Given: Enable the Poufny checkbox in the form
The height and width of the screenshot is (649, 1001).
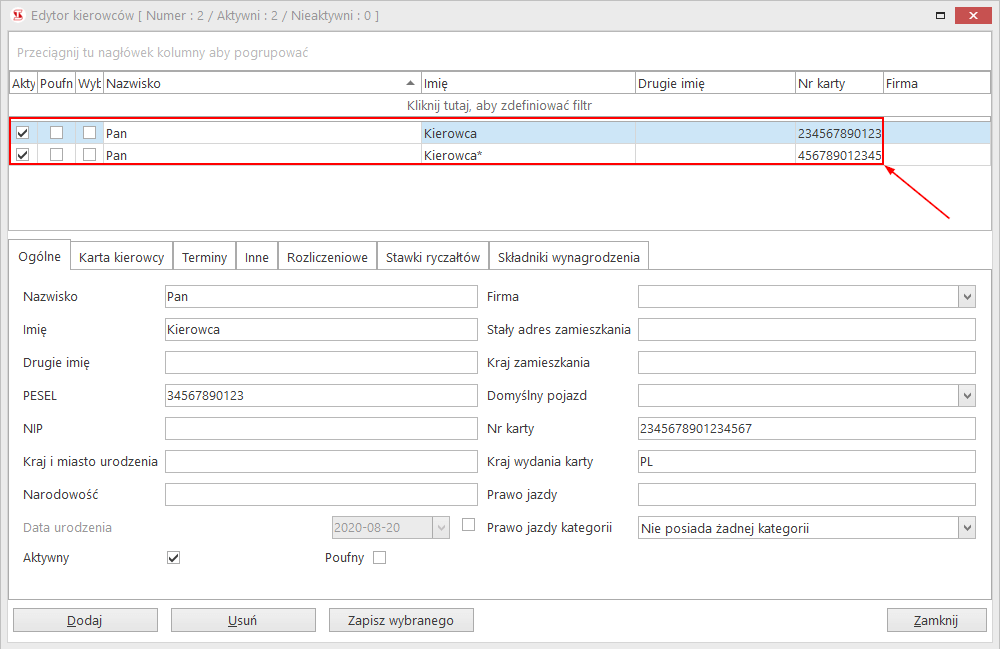Looking at the screenshot, I should [x=379, y=558].
